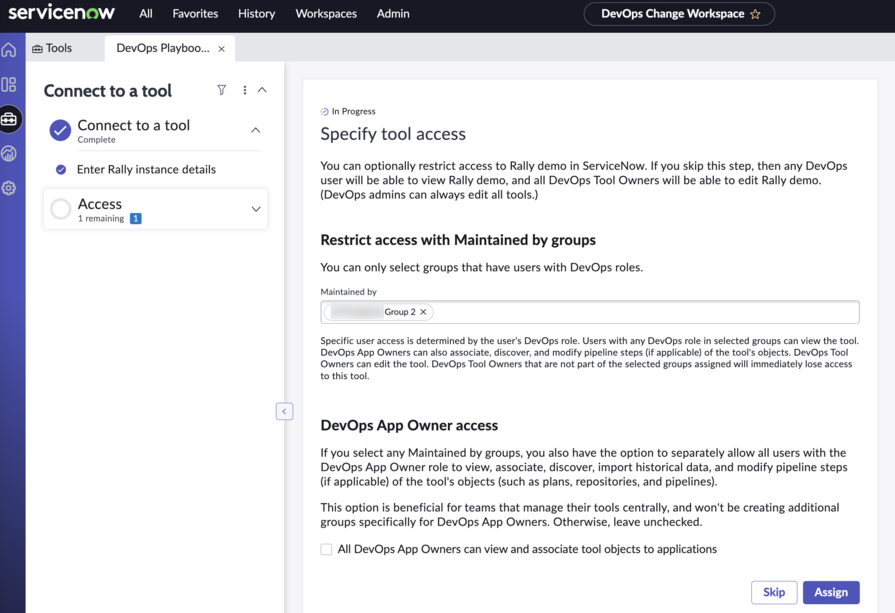Click the Access empty status circle
Screen dimensions: 895x613
click(61, 209)
